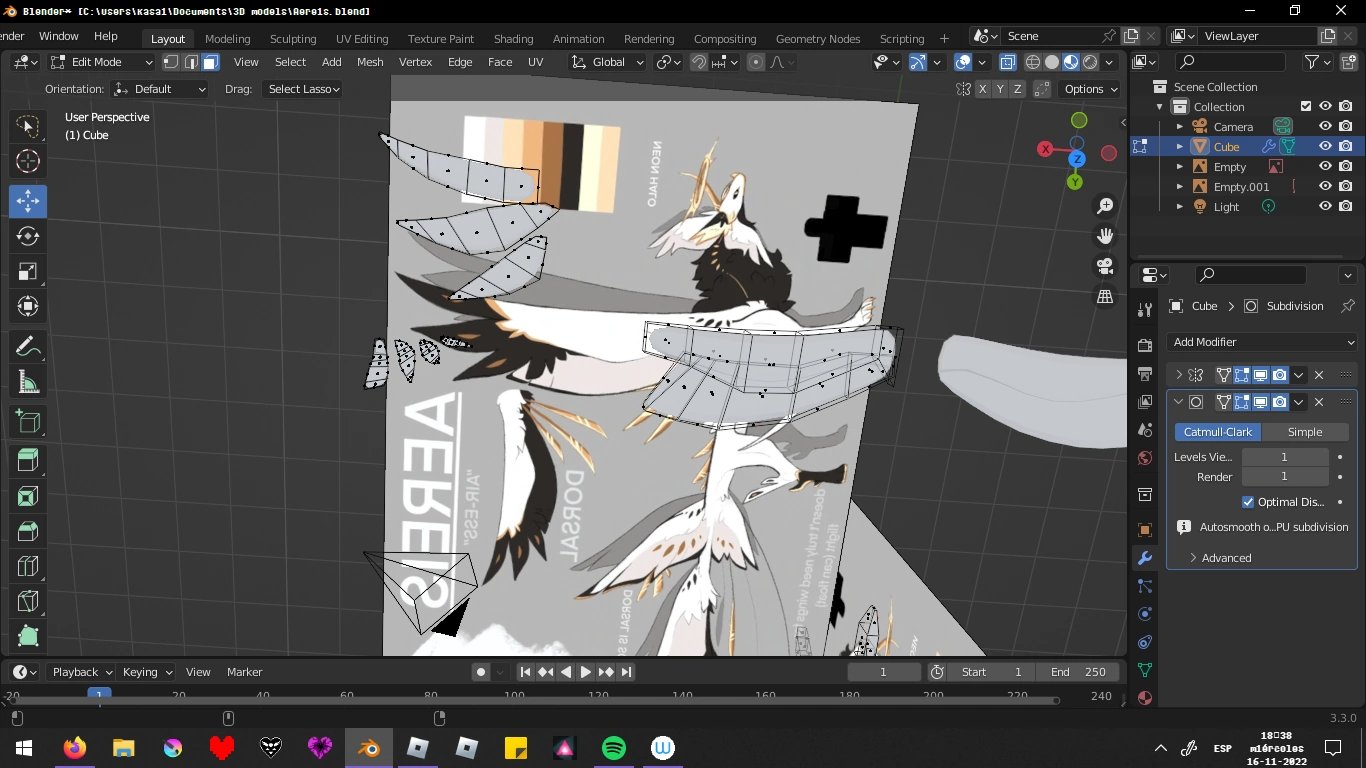Hide the Light object in the outliner
The image size is (1366, 768).
pyautogui.click(x=1325, y=206)
